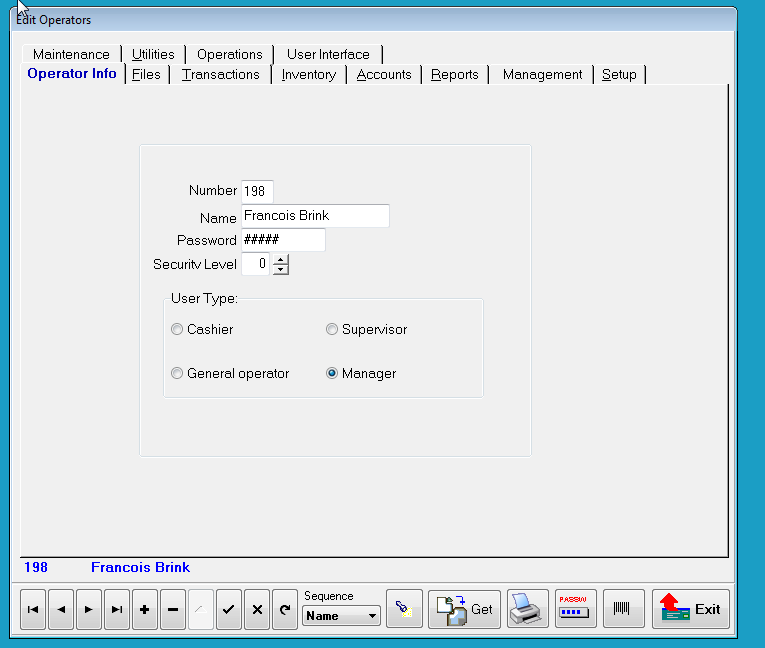Click the Get button

(465, 609)
